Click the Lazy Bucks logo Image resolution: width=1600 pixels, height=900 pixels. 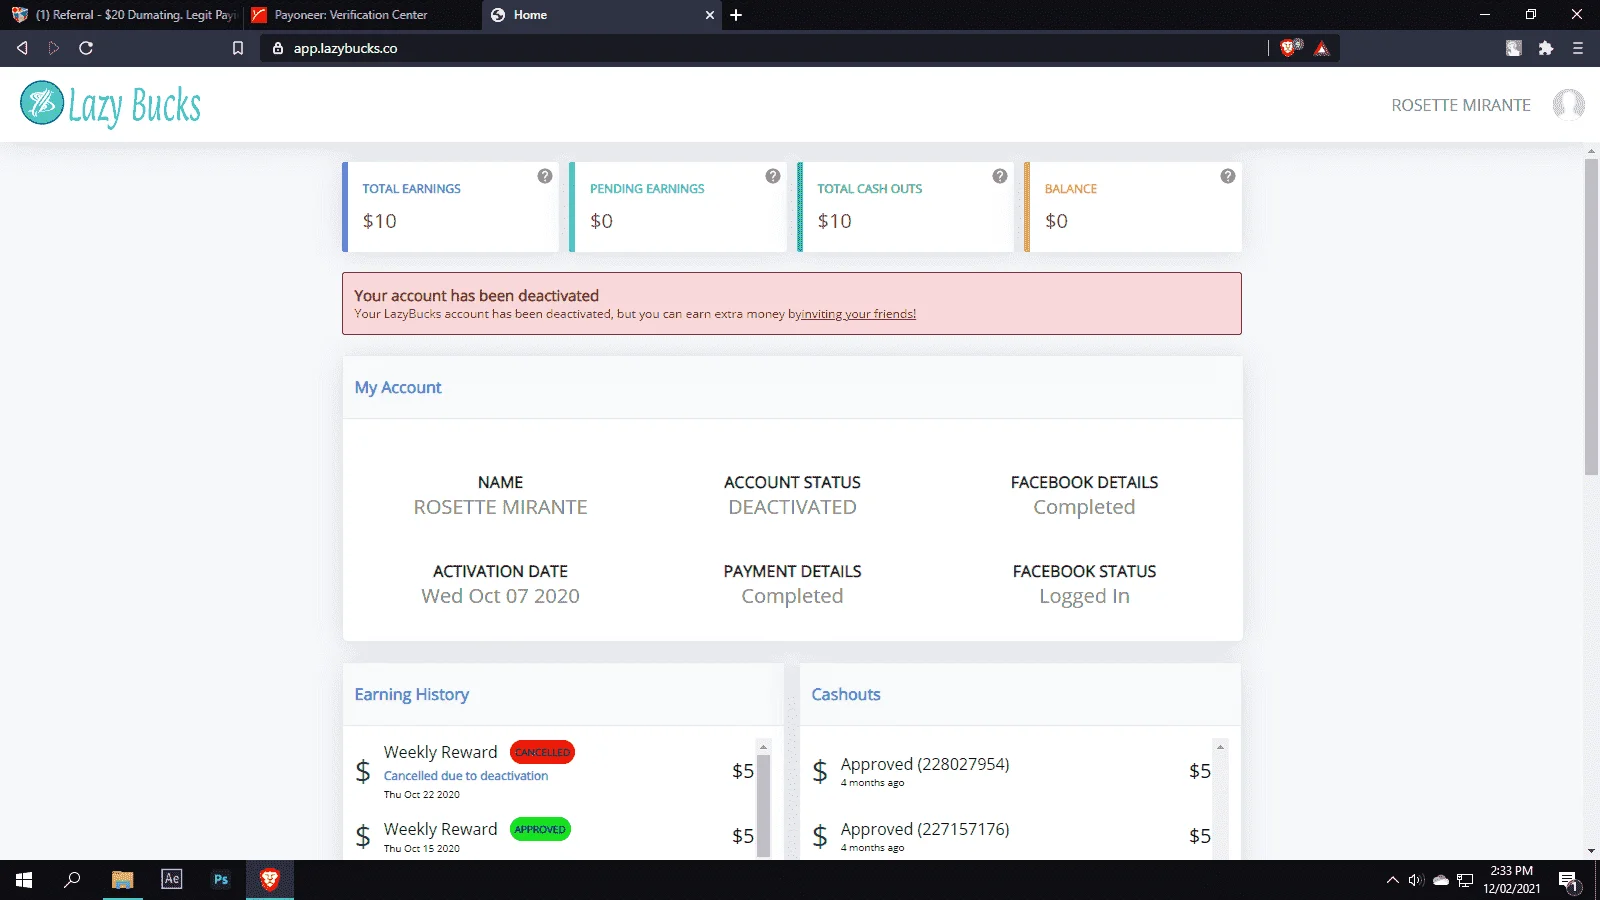click(x=111, y=104)
